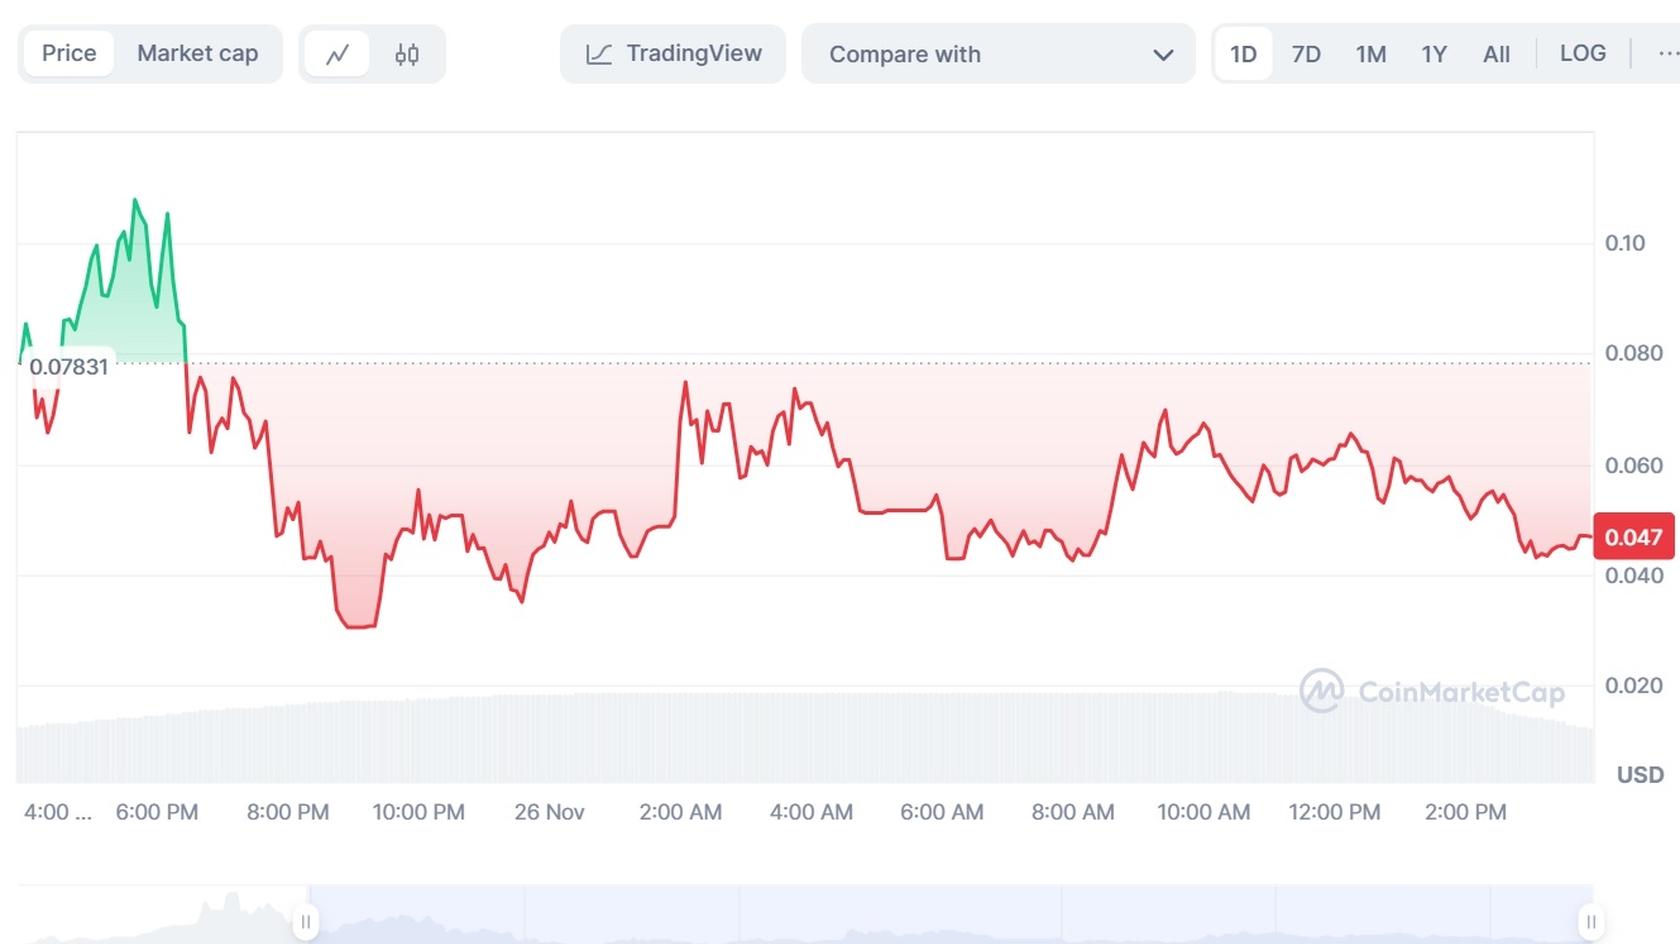Viewport: 1680px width, 944px height.
Task: Click the more options ellipsis icon
Action: 1666,54
